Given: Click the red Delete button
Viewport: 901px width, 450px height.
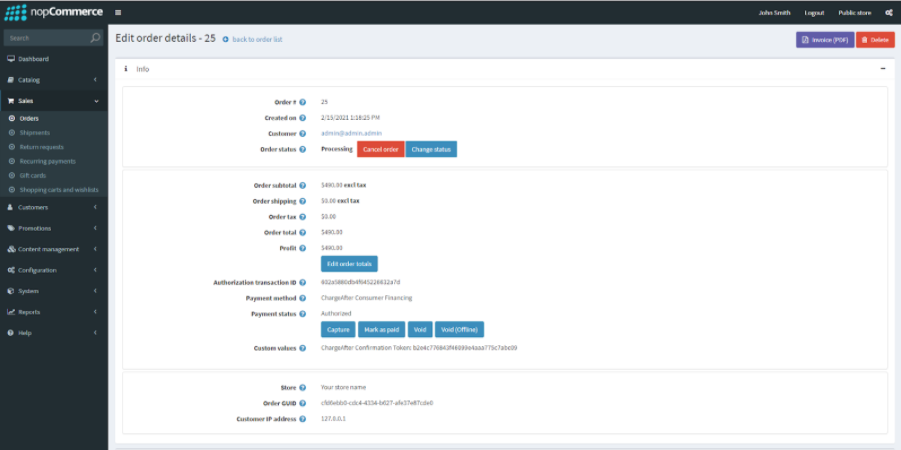Looking at the screenshot, I should tap(875, 40).
